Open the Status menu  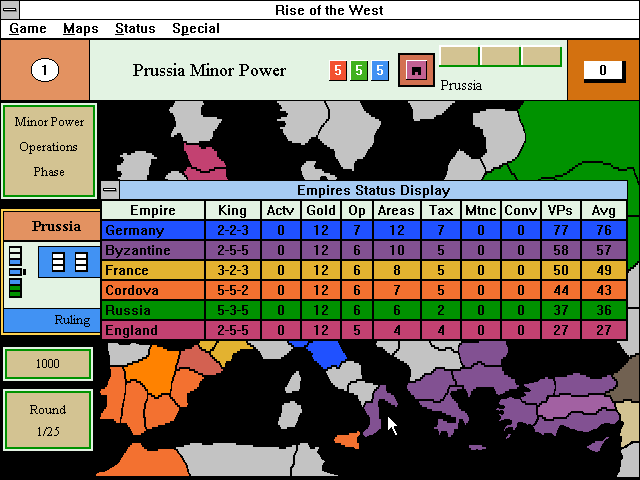coord(135,29)
